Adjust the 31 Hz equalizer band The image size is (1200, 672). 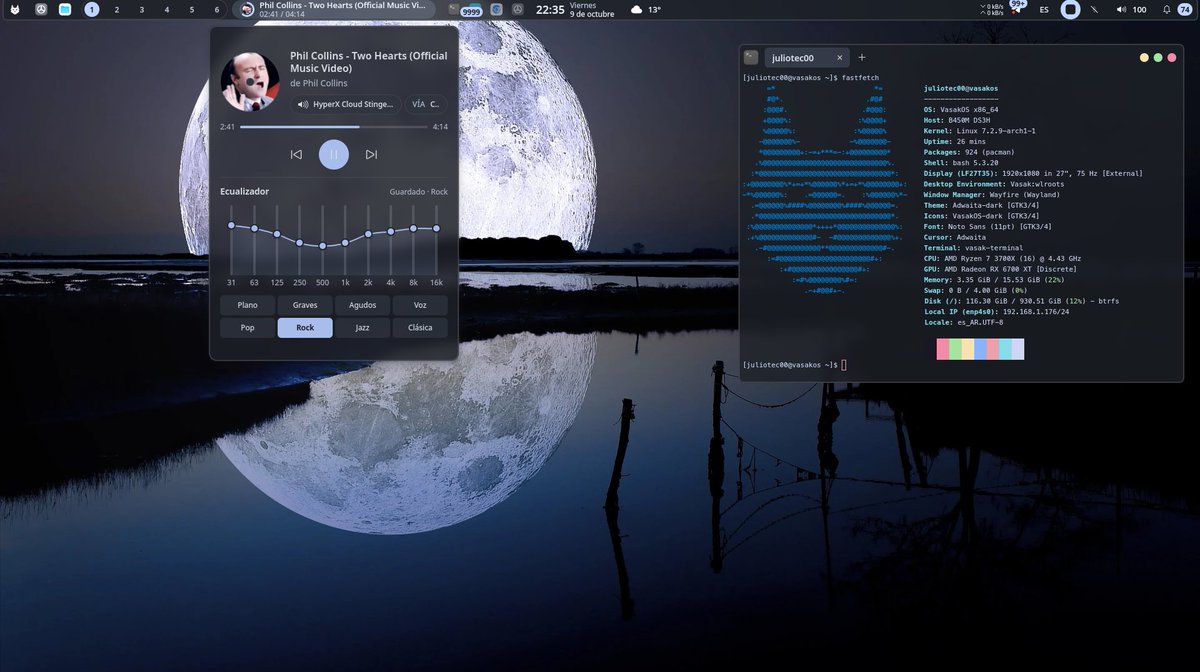231,240
